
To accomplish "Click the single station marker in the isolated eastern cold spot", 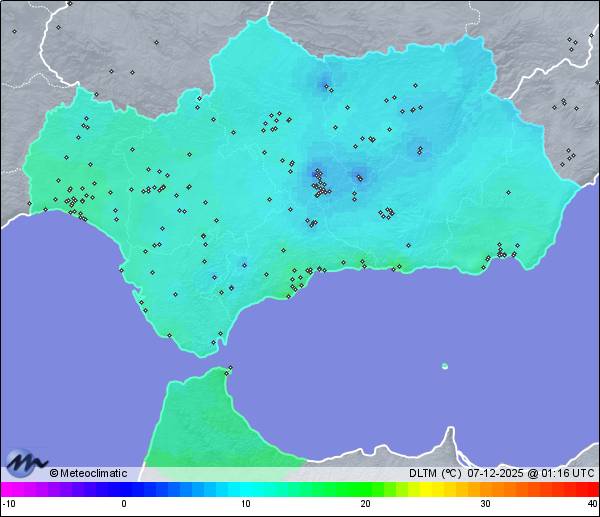I will point(419,150).
